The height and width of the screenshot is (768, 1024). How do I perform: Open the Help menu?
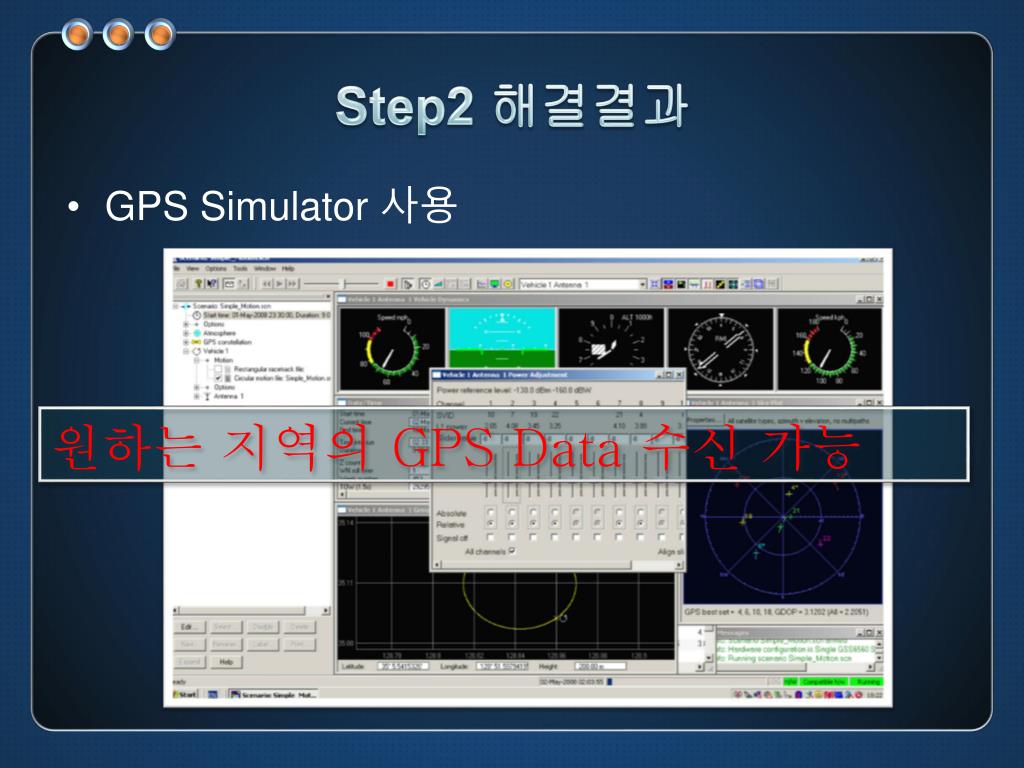coord(288,268)
